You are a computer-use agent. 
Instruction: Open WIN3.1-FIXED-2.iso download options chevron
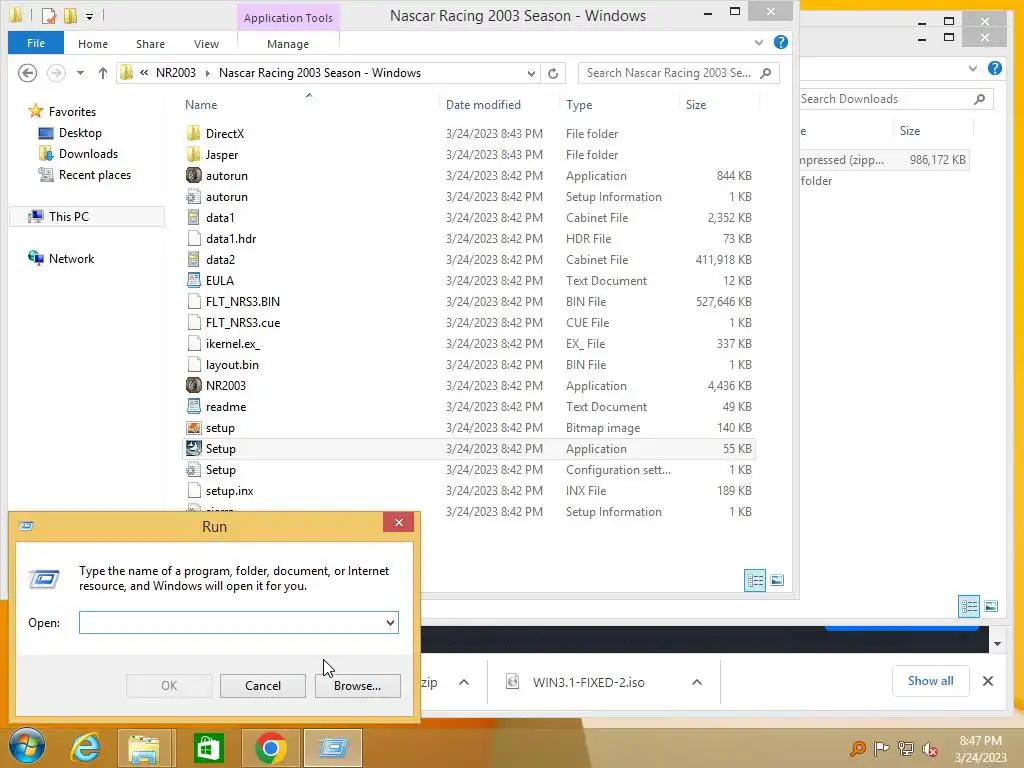[x=697, y=682]
